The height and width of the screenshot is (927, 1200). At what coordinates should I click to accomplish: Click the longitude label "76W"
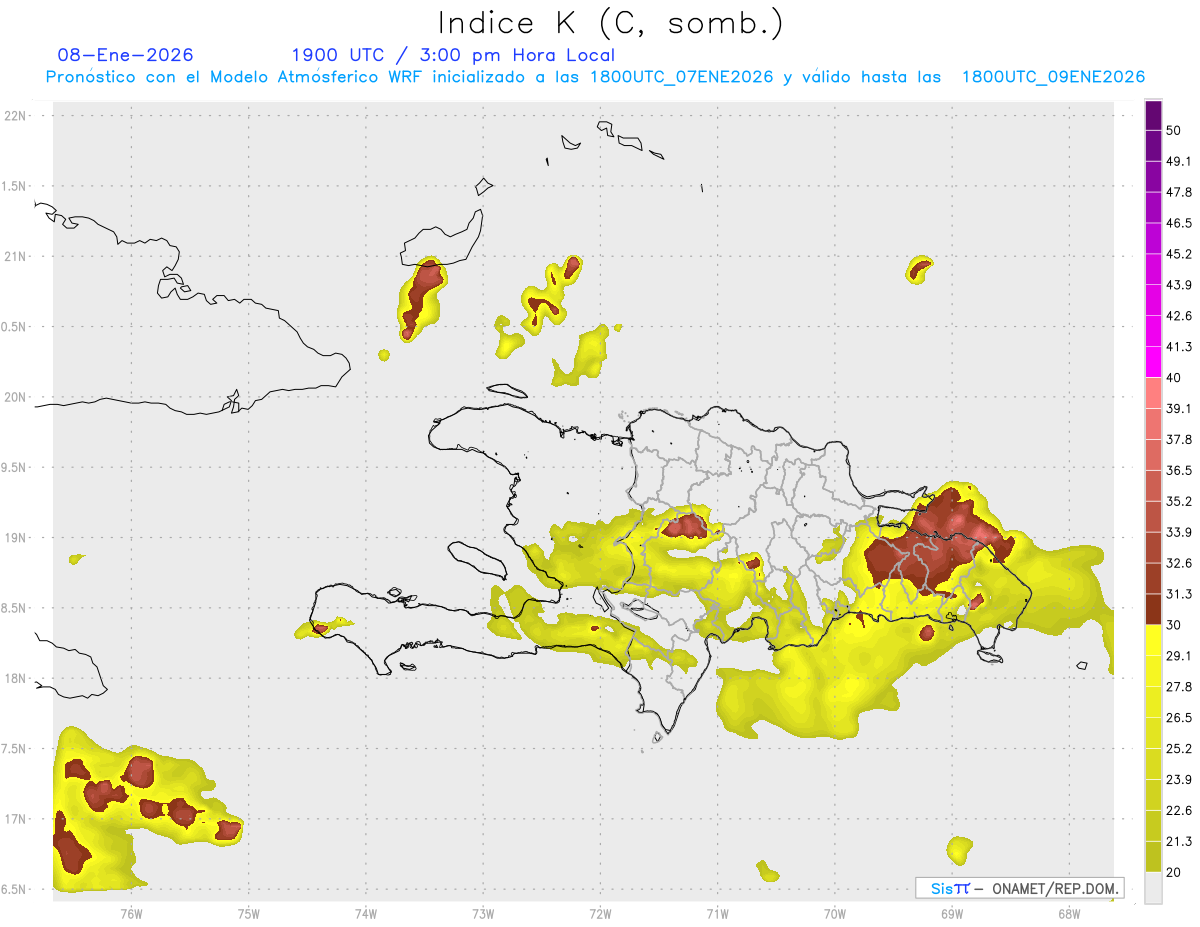(131, 913)
